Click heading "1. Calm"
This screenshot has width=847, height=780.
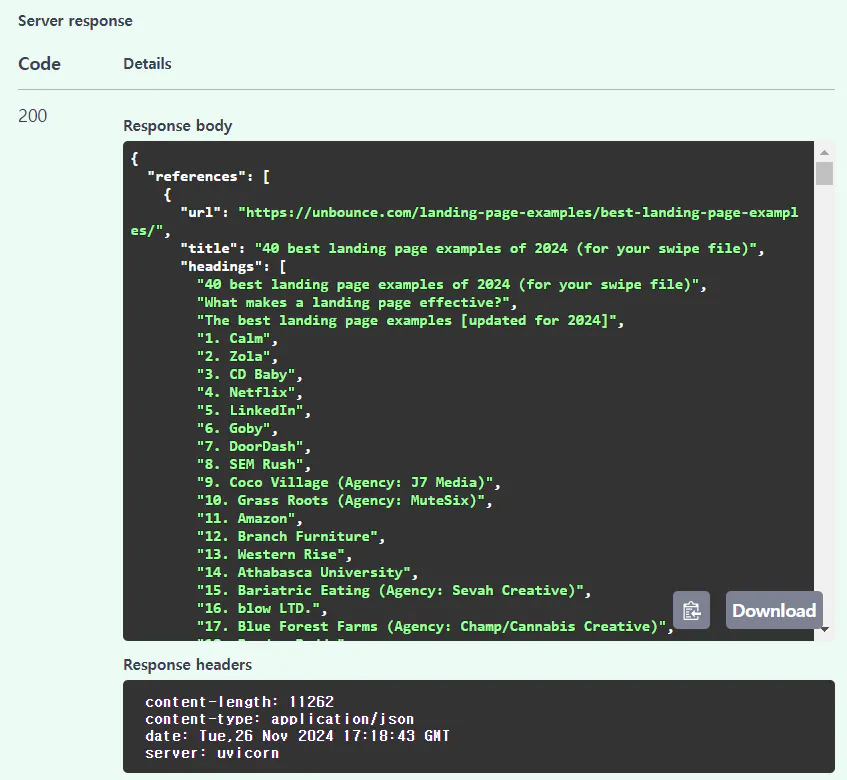237,339
